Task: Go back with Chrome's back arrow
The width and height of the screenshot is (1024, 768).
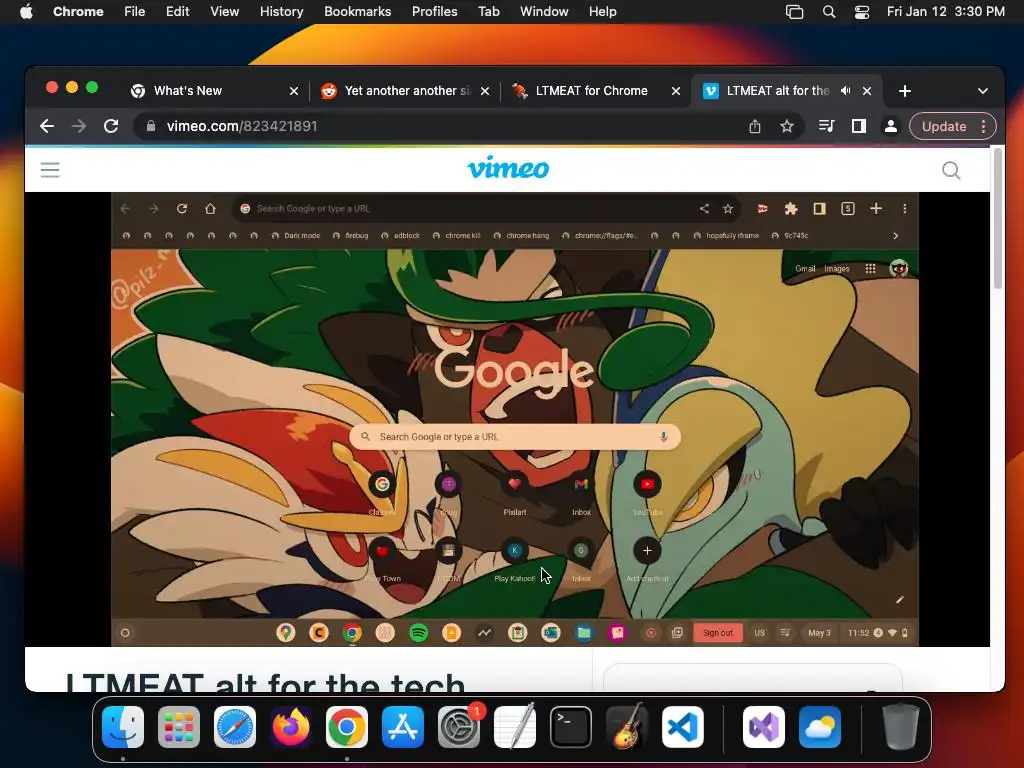Action: [47, 126]
